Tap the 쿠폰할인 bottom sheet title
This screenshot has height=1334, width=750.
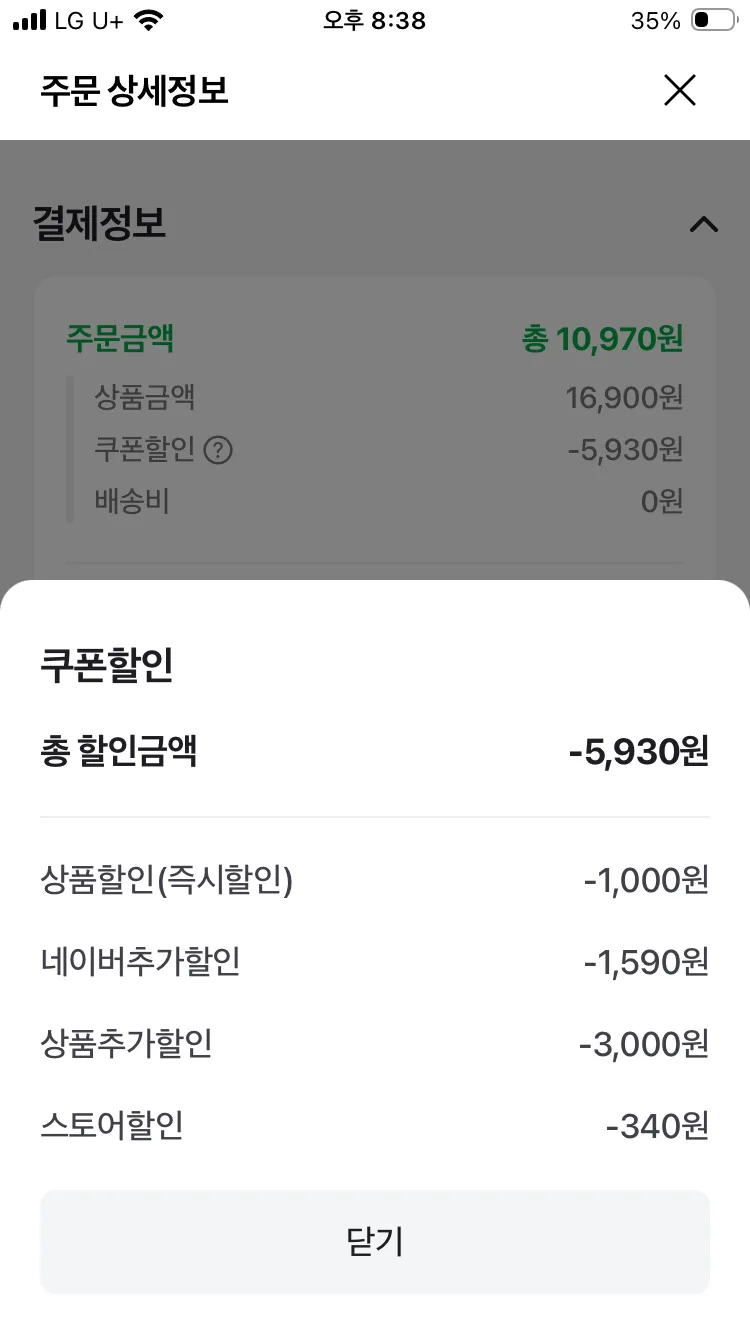pos(107,665)
